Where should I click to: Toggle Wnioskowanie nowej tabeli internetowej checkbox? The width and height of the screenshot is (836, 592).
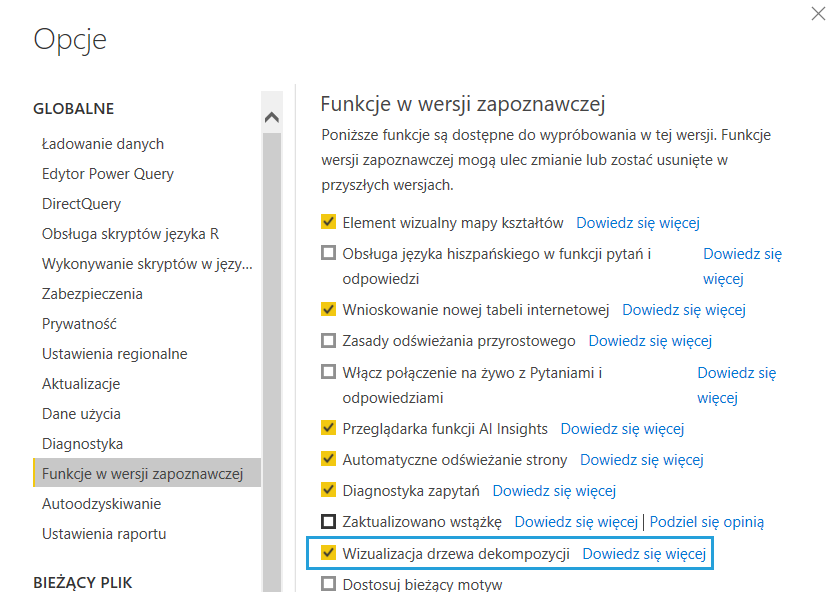click(328, 310)
